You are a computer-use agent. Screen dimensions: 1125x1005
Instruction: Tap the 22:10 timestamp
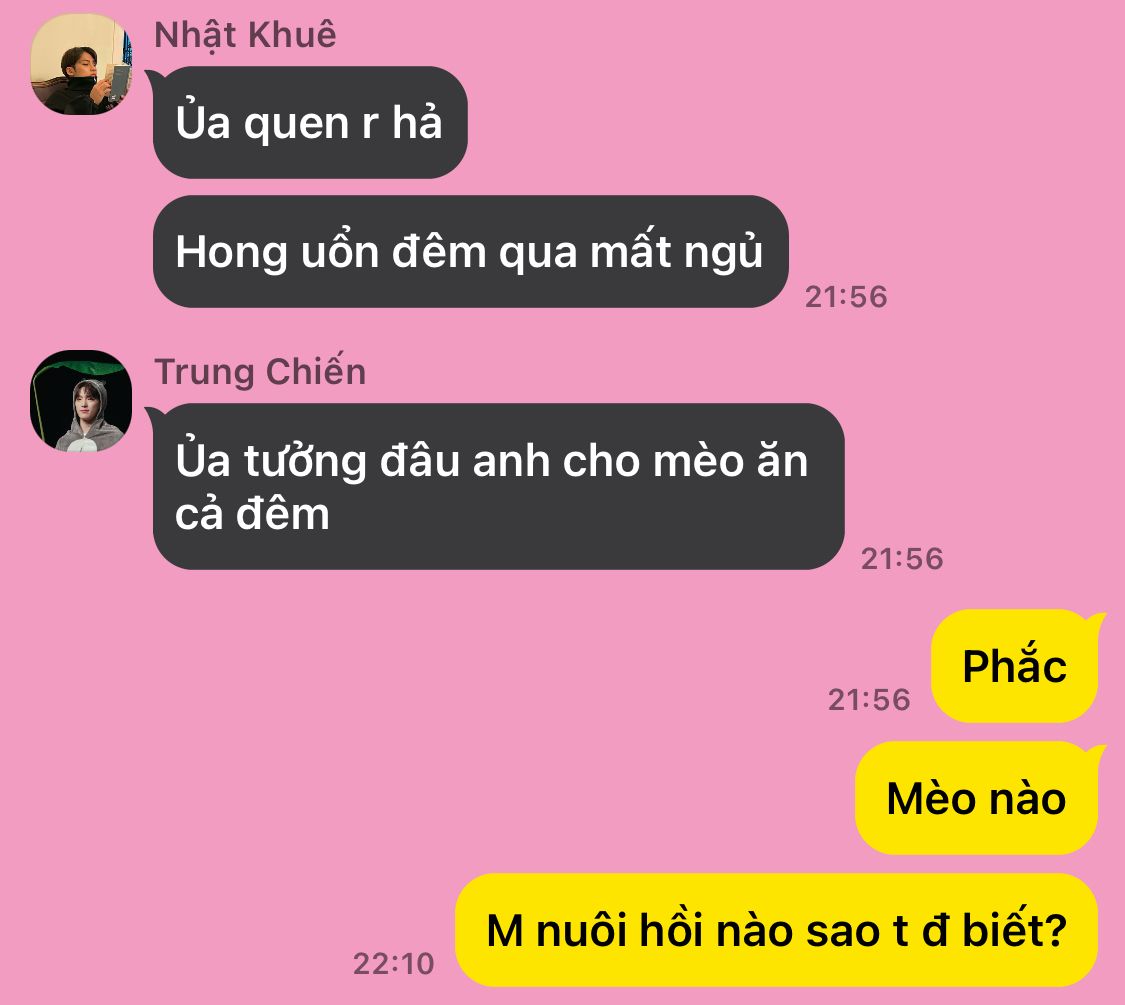tap(394, 963)
